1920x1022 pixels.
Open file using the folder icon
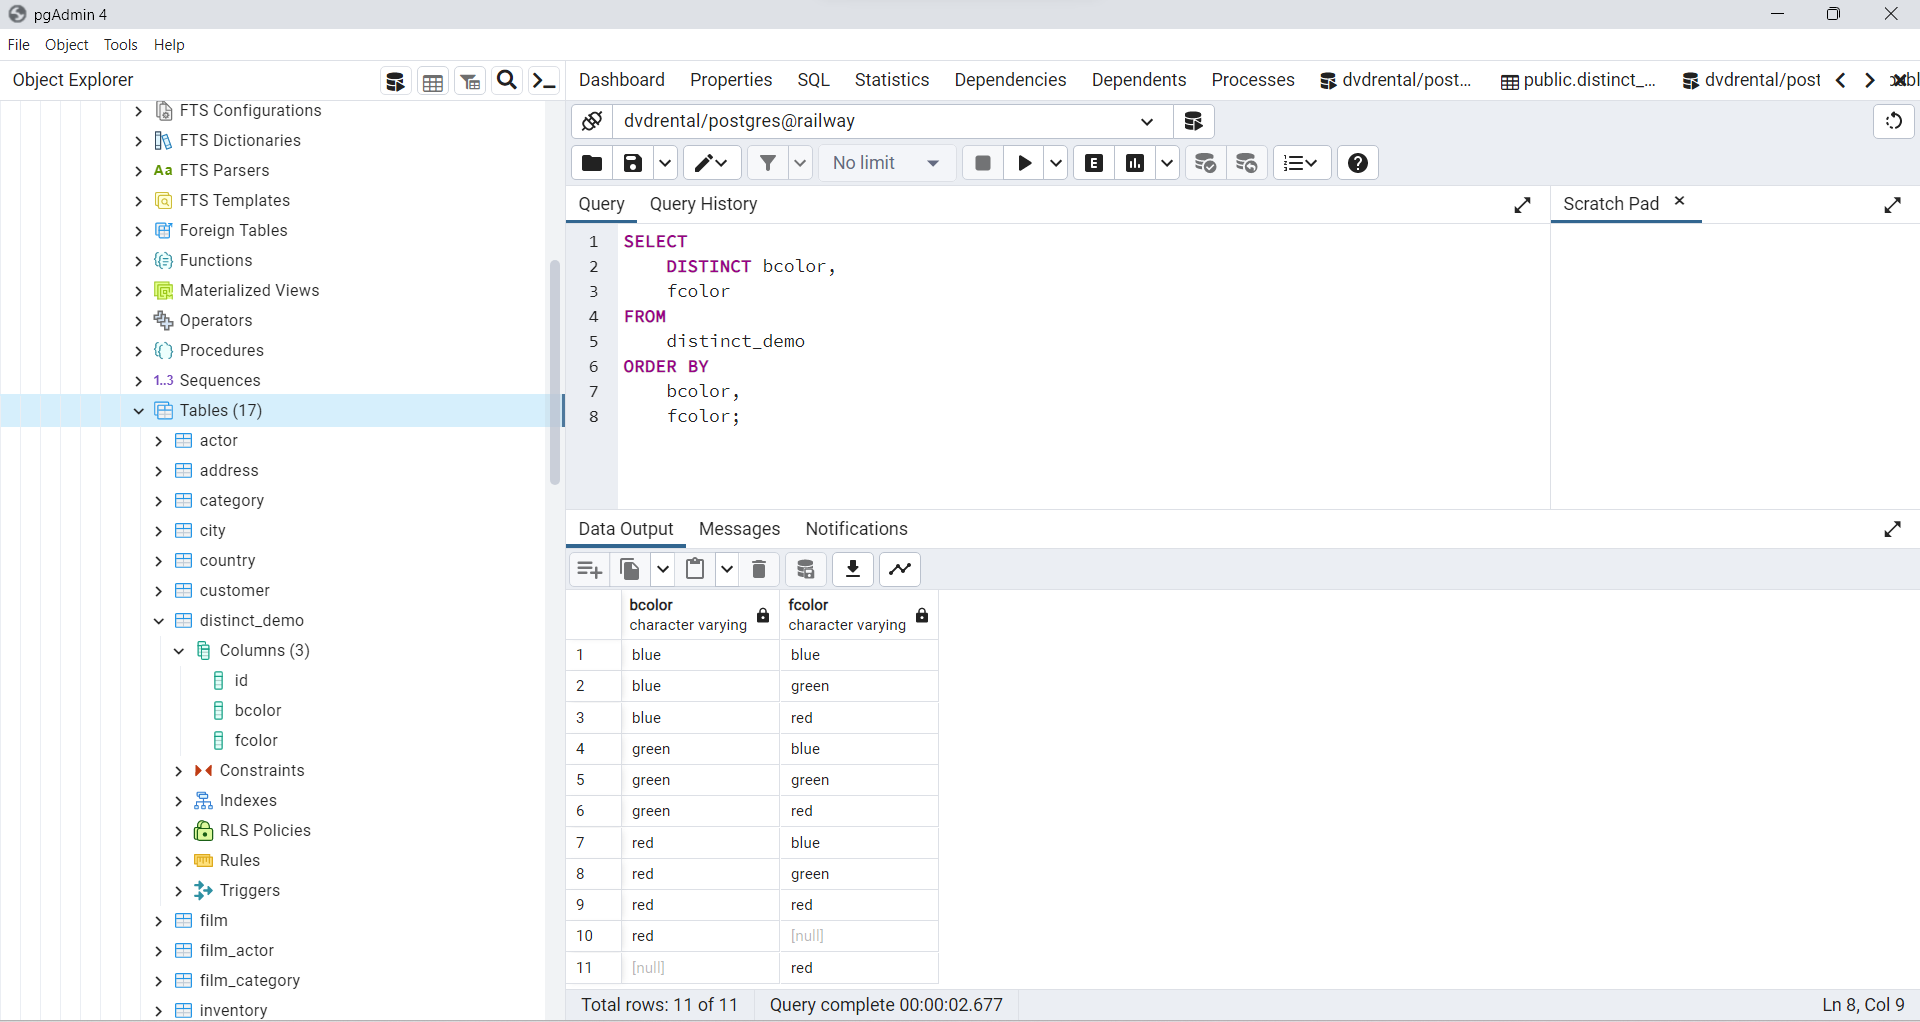coord(592,163)
